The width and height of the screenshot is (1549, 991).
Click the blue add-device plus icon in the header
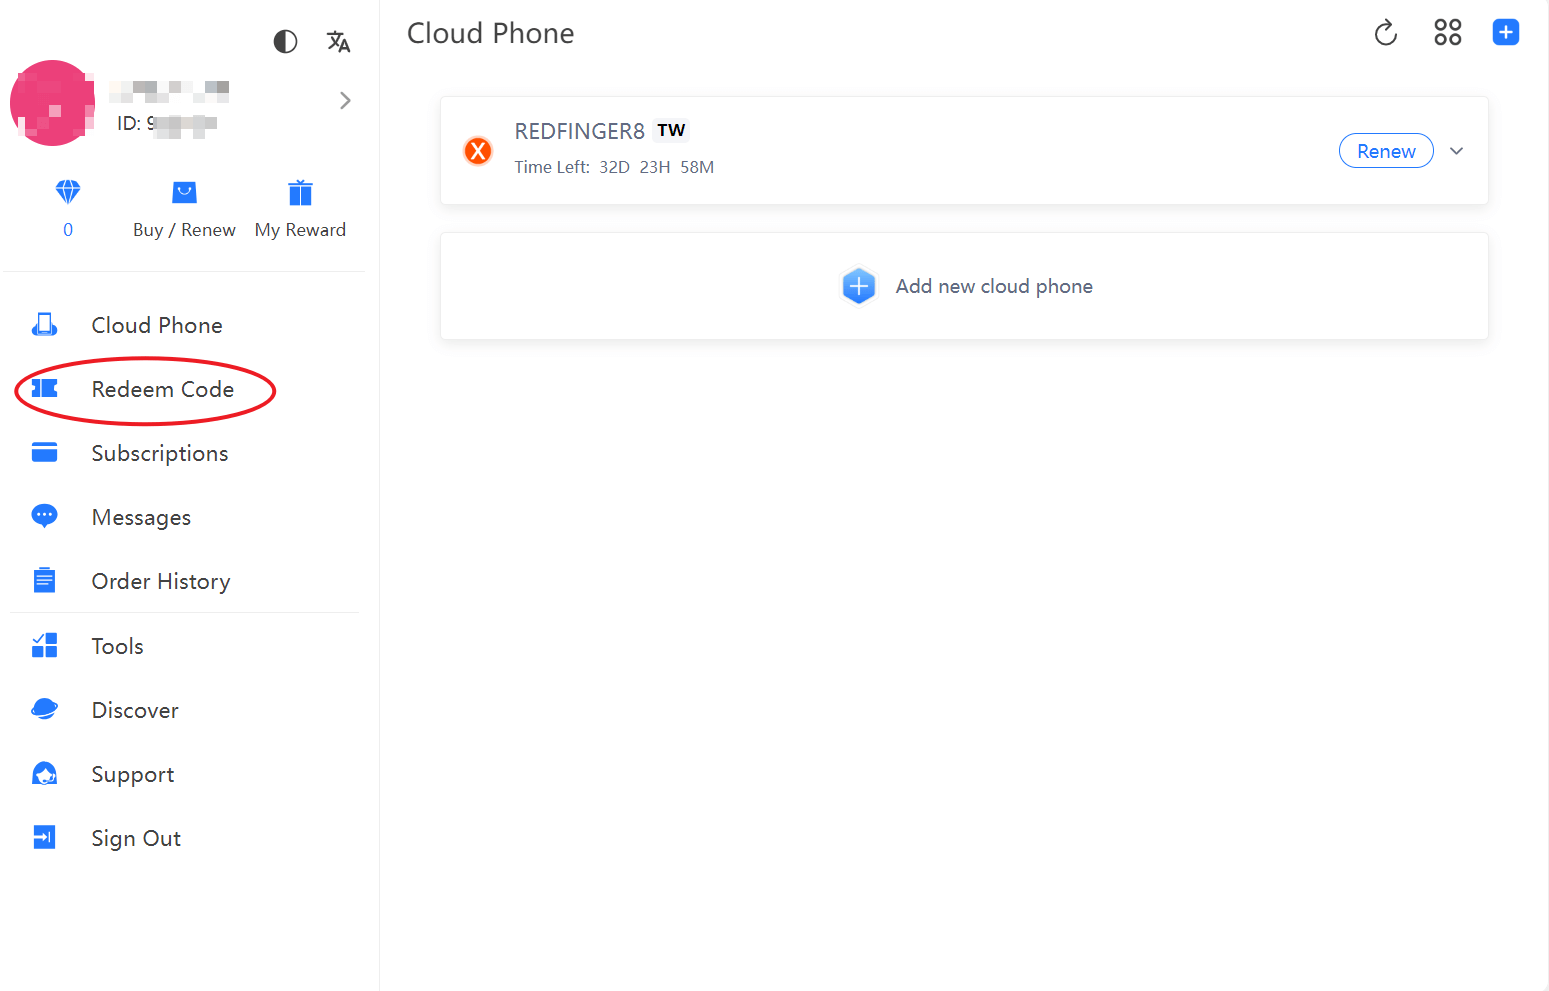[1505, 33]
